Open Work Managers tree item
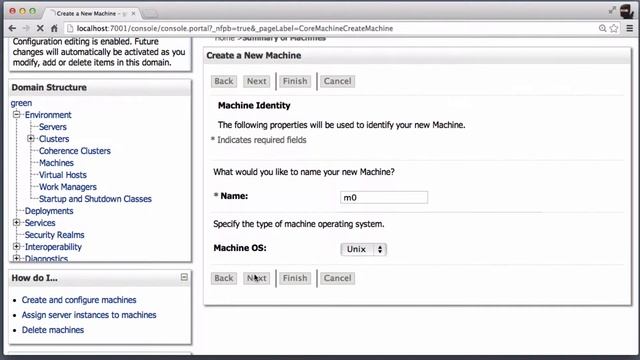The height and width of the screenshot is (360, 640). [68, 187]
